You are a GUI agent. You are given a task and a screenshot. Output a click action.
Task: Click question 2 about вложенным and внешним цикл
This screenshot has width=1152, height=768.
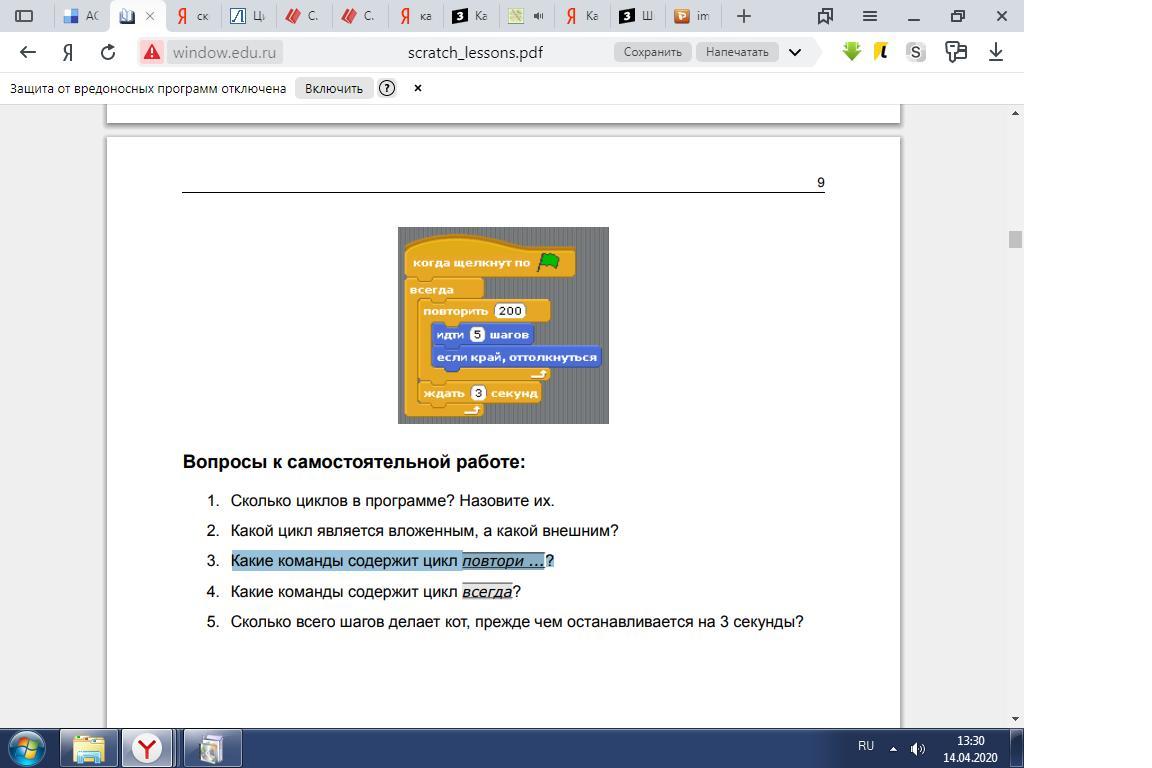click(425, 531)
